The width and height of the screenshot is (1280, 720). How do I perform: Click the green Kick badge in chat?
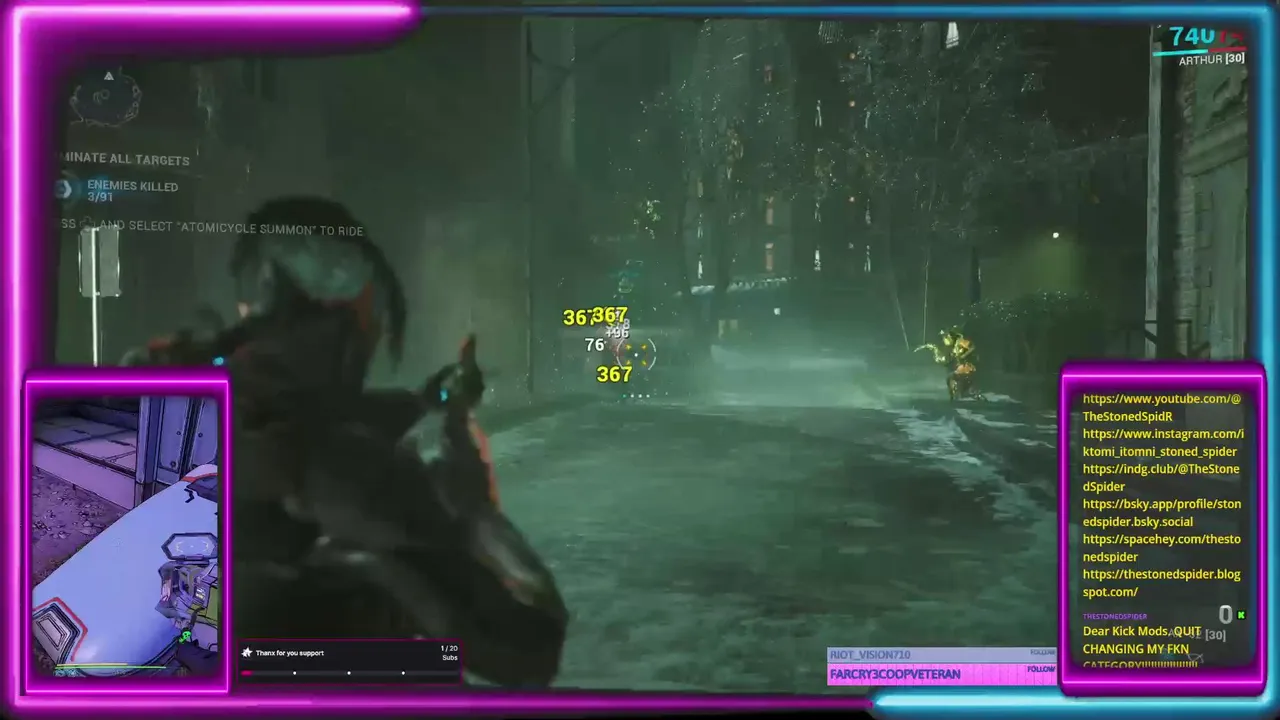(x=1241, y=615)
